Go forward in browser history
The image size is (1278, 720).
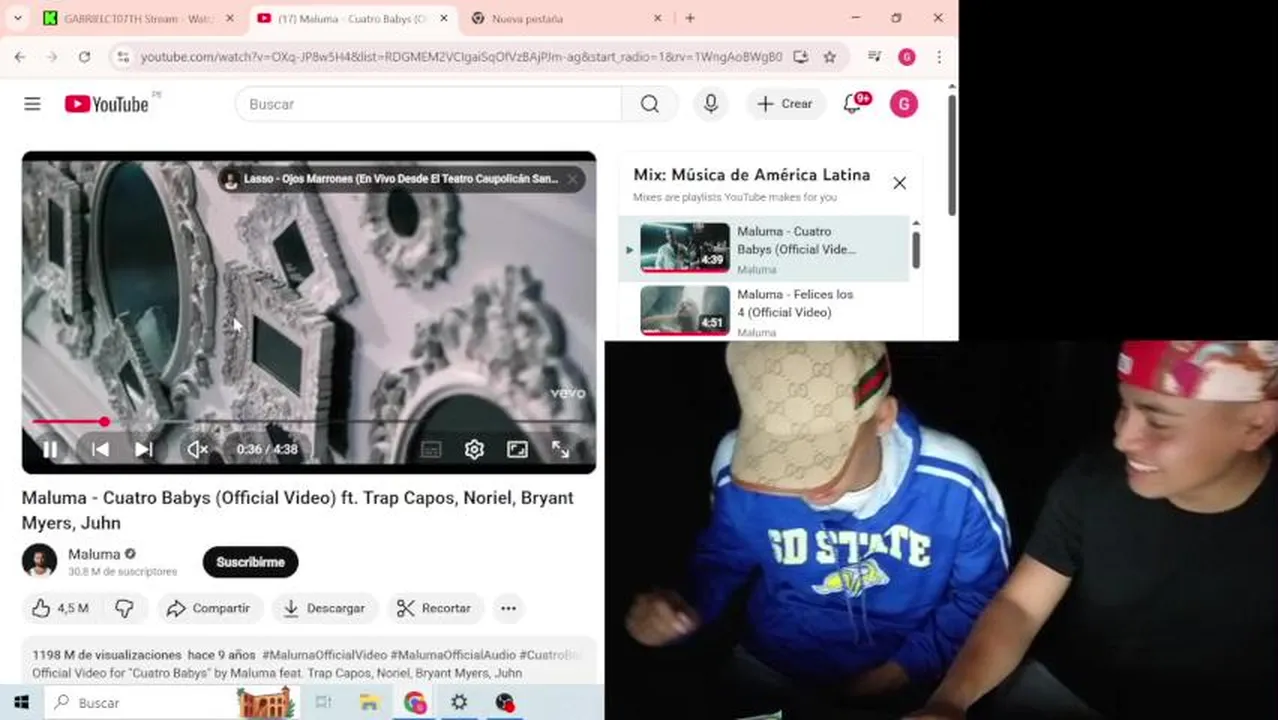pos(52,57)
